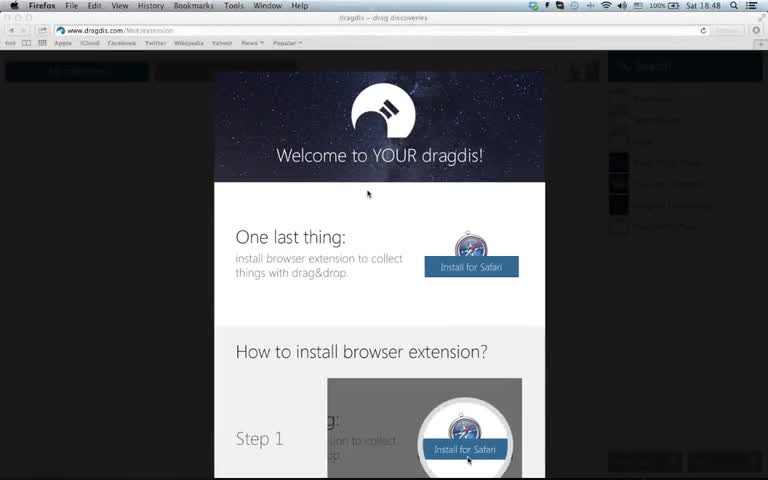Open the Facebook bookmark
Image resolution: width=768 pixels, height=480 pixels.
[x=121, y=43]
